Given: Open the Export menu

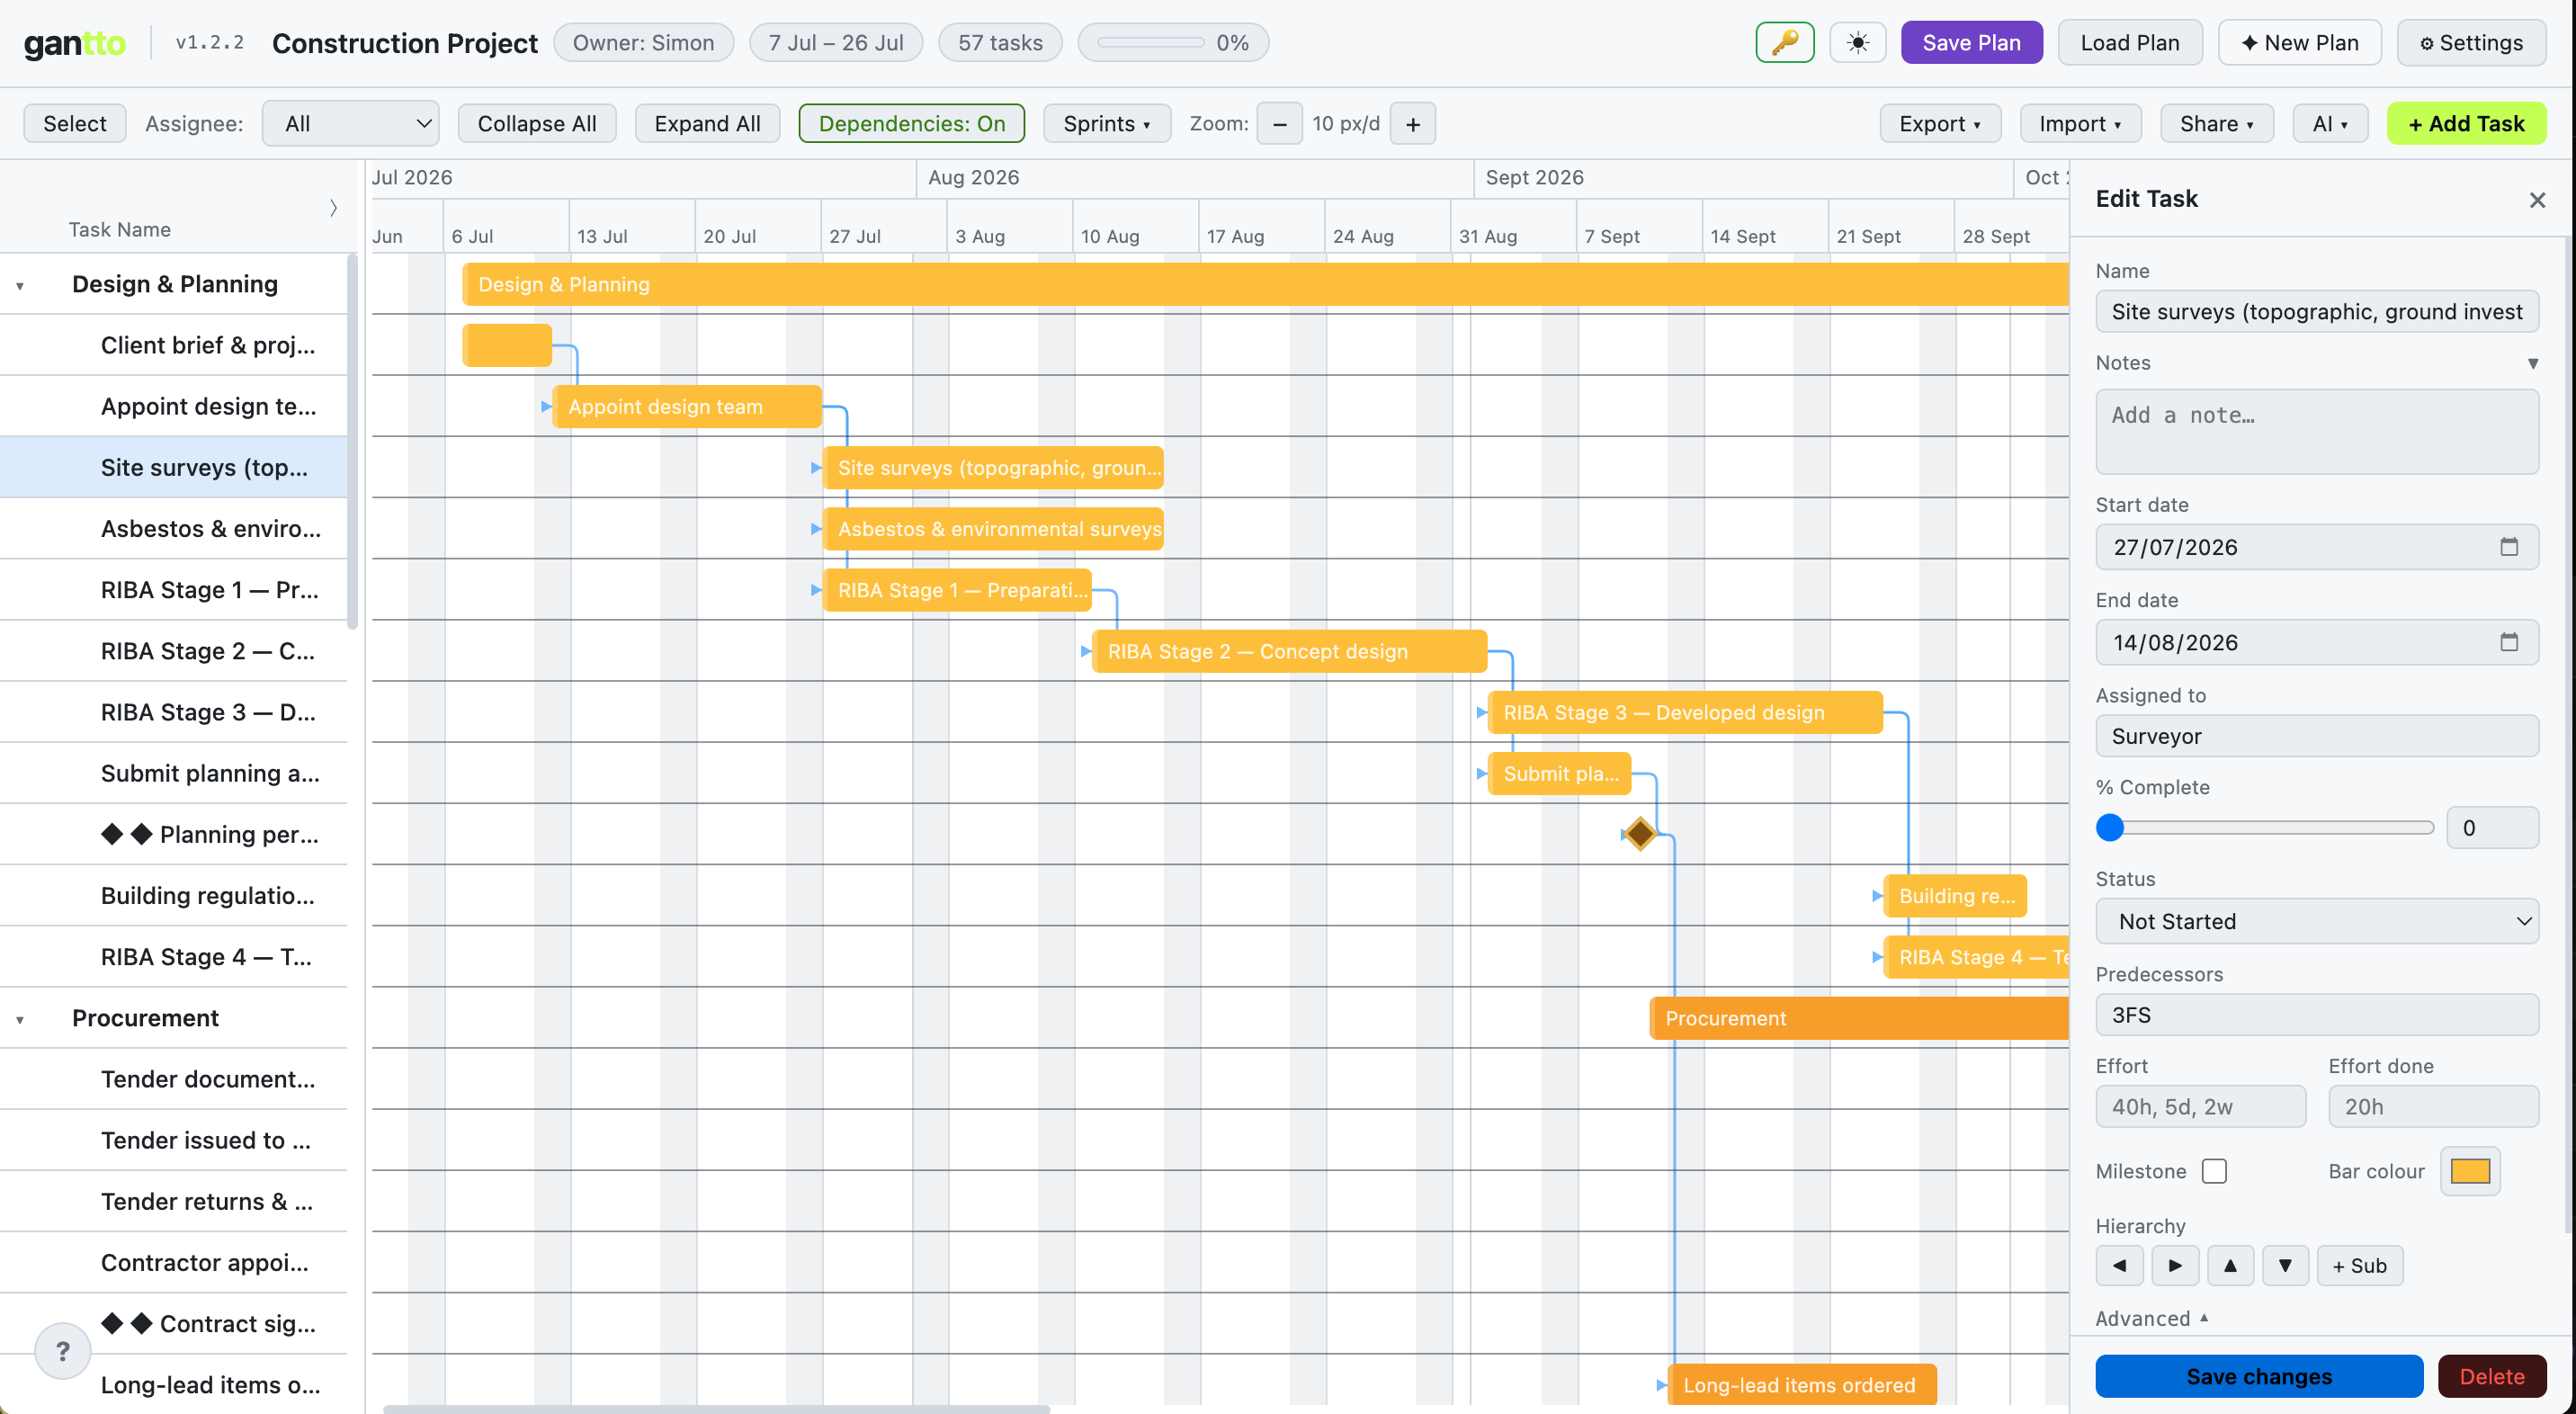Looking at the screenshot, I should tap(1940, 124).
